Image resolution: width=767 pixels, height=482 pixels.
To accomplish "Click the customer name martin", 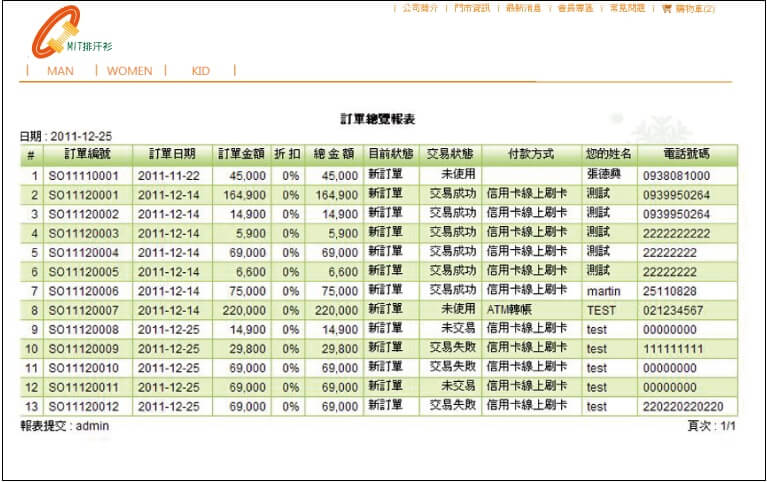I will (604, 290).
